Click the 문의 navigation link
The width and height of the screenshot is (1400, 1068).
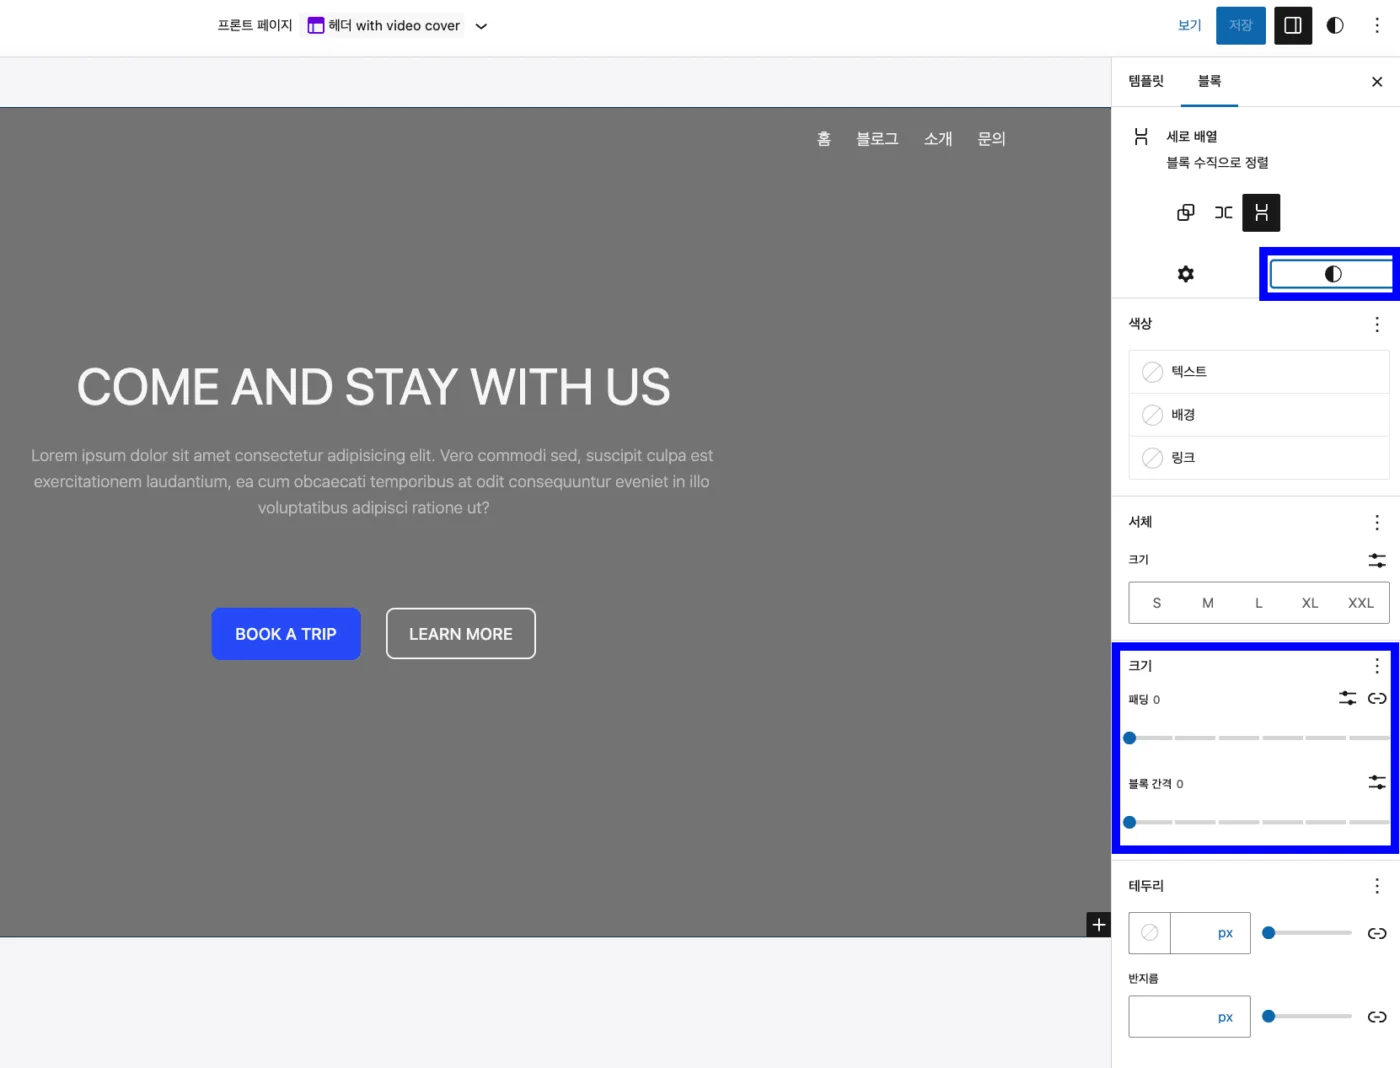[x=991, y=139]
